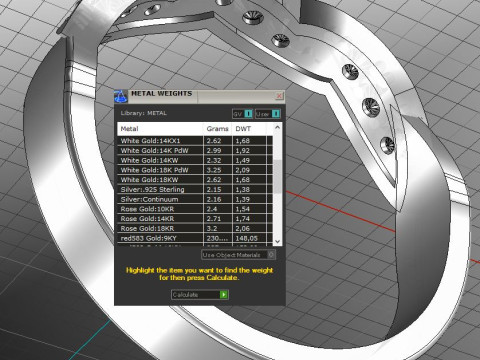480x360 pixels.
Task: Click the DWT column header
Action: 249,129
